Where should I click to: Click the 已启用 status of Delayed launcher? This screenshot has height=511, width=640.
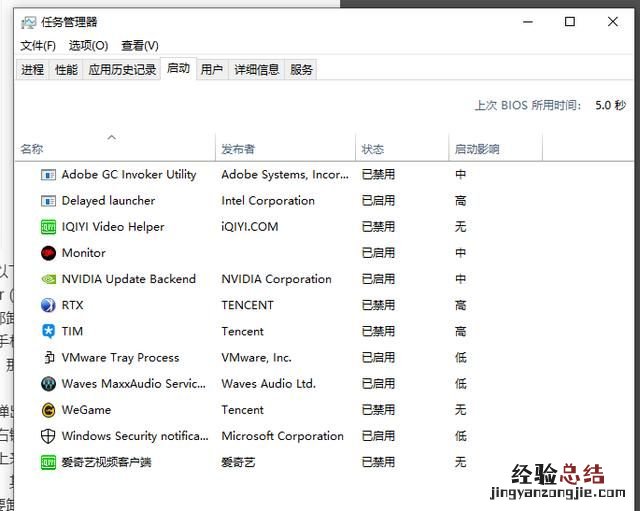click(x=378, y=201)
